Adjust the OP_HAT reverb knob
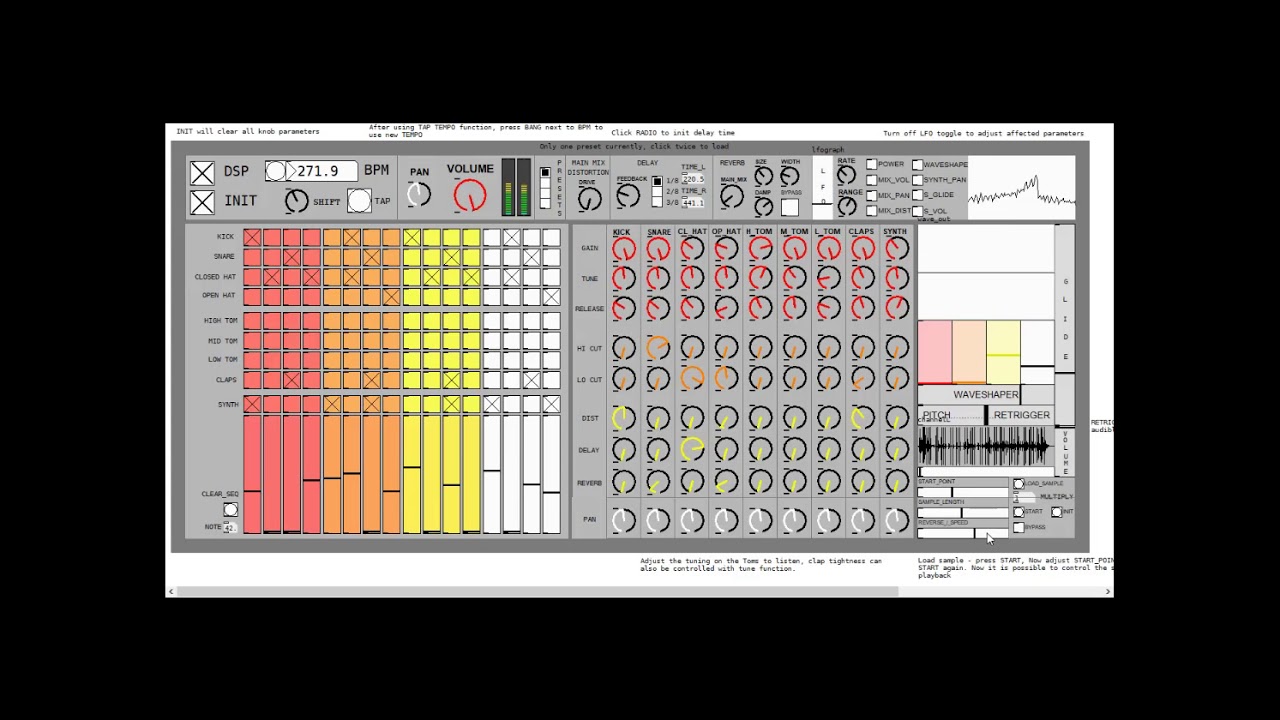The height and width of the screenshot is (720, 1280). point(726,483)
